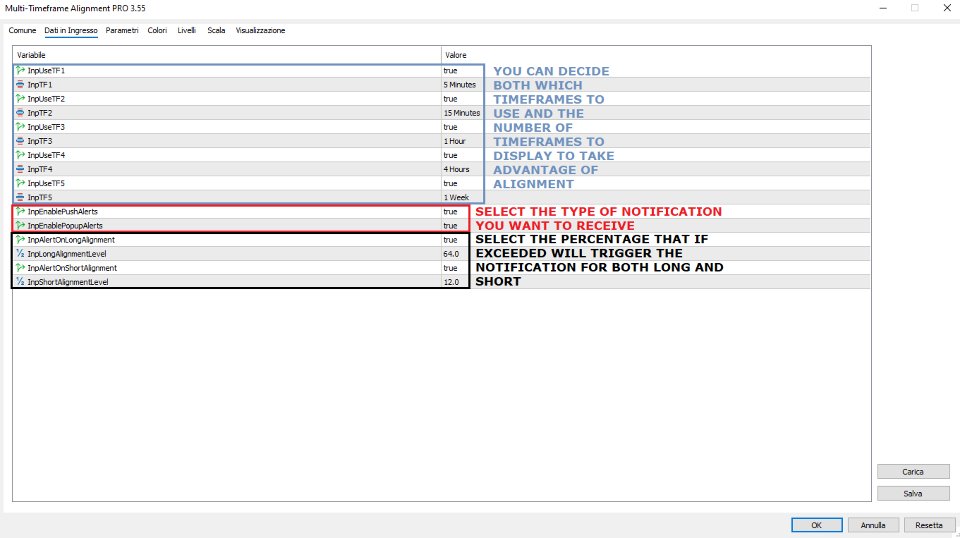The width and height of the screenshot is (960, 538).
Task: Click the icon beside InpEnablePopupAlerts
Action: [x=20, y=225]
